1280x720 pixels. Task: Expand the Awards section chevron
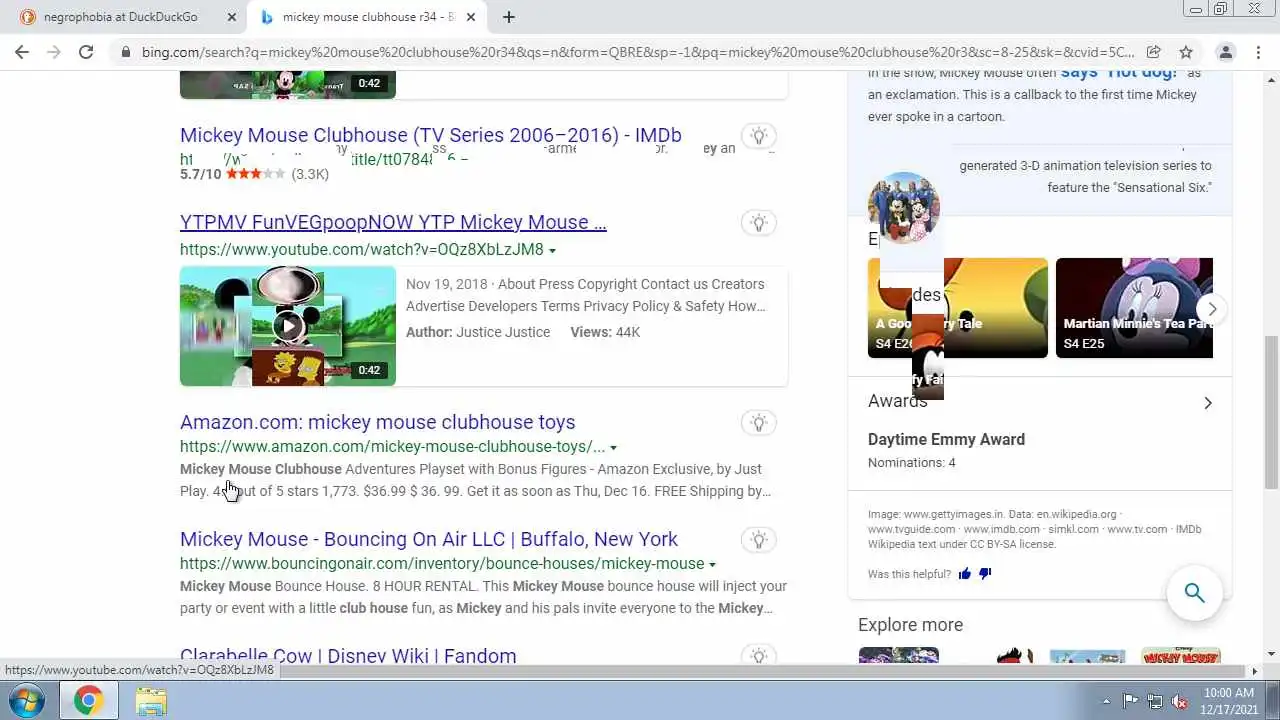pos(1208,403)
